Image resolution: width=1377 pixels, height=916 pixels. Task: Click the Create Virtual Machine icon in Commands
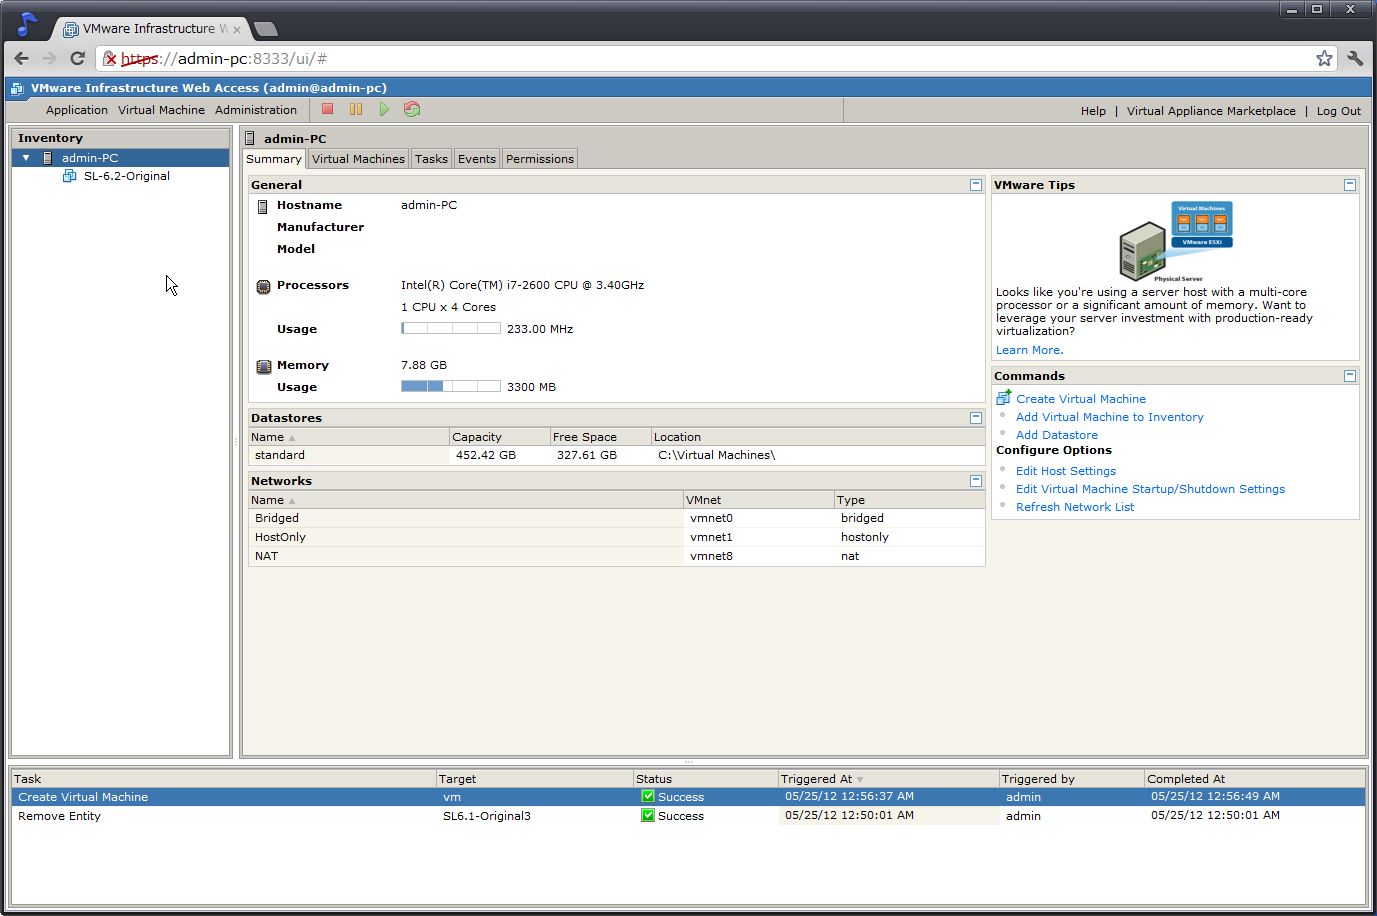[x=1004, y=398]
